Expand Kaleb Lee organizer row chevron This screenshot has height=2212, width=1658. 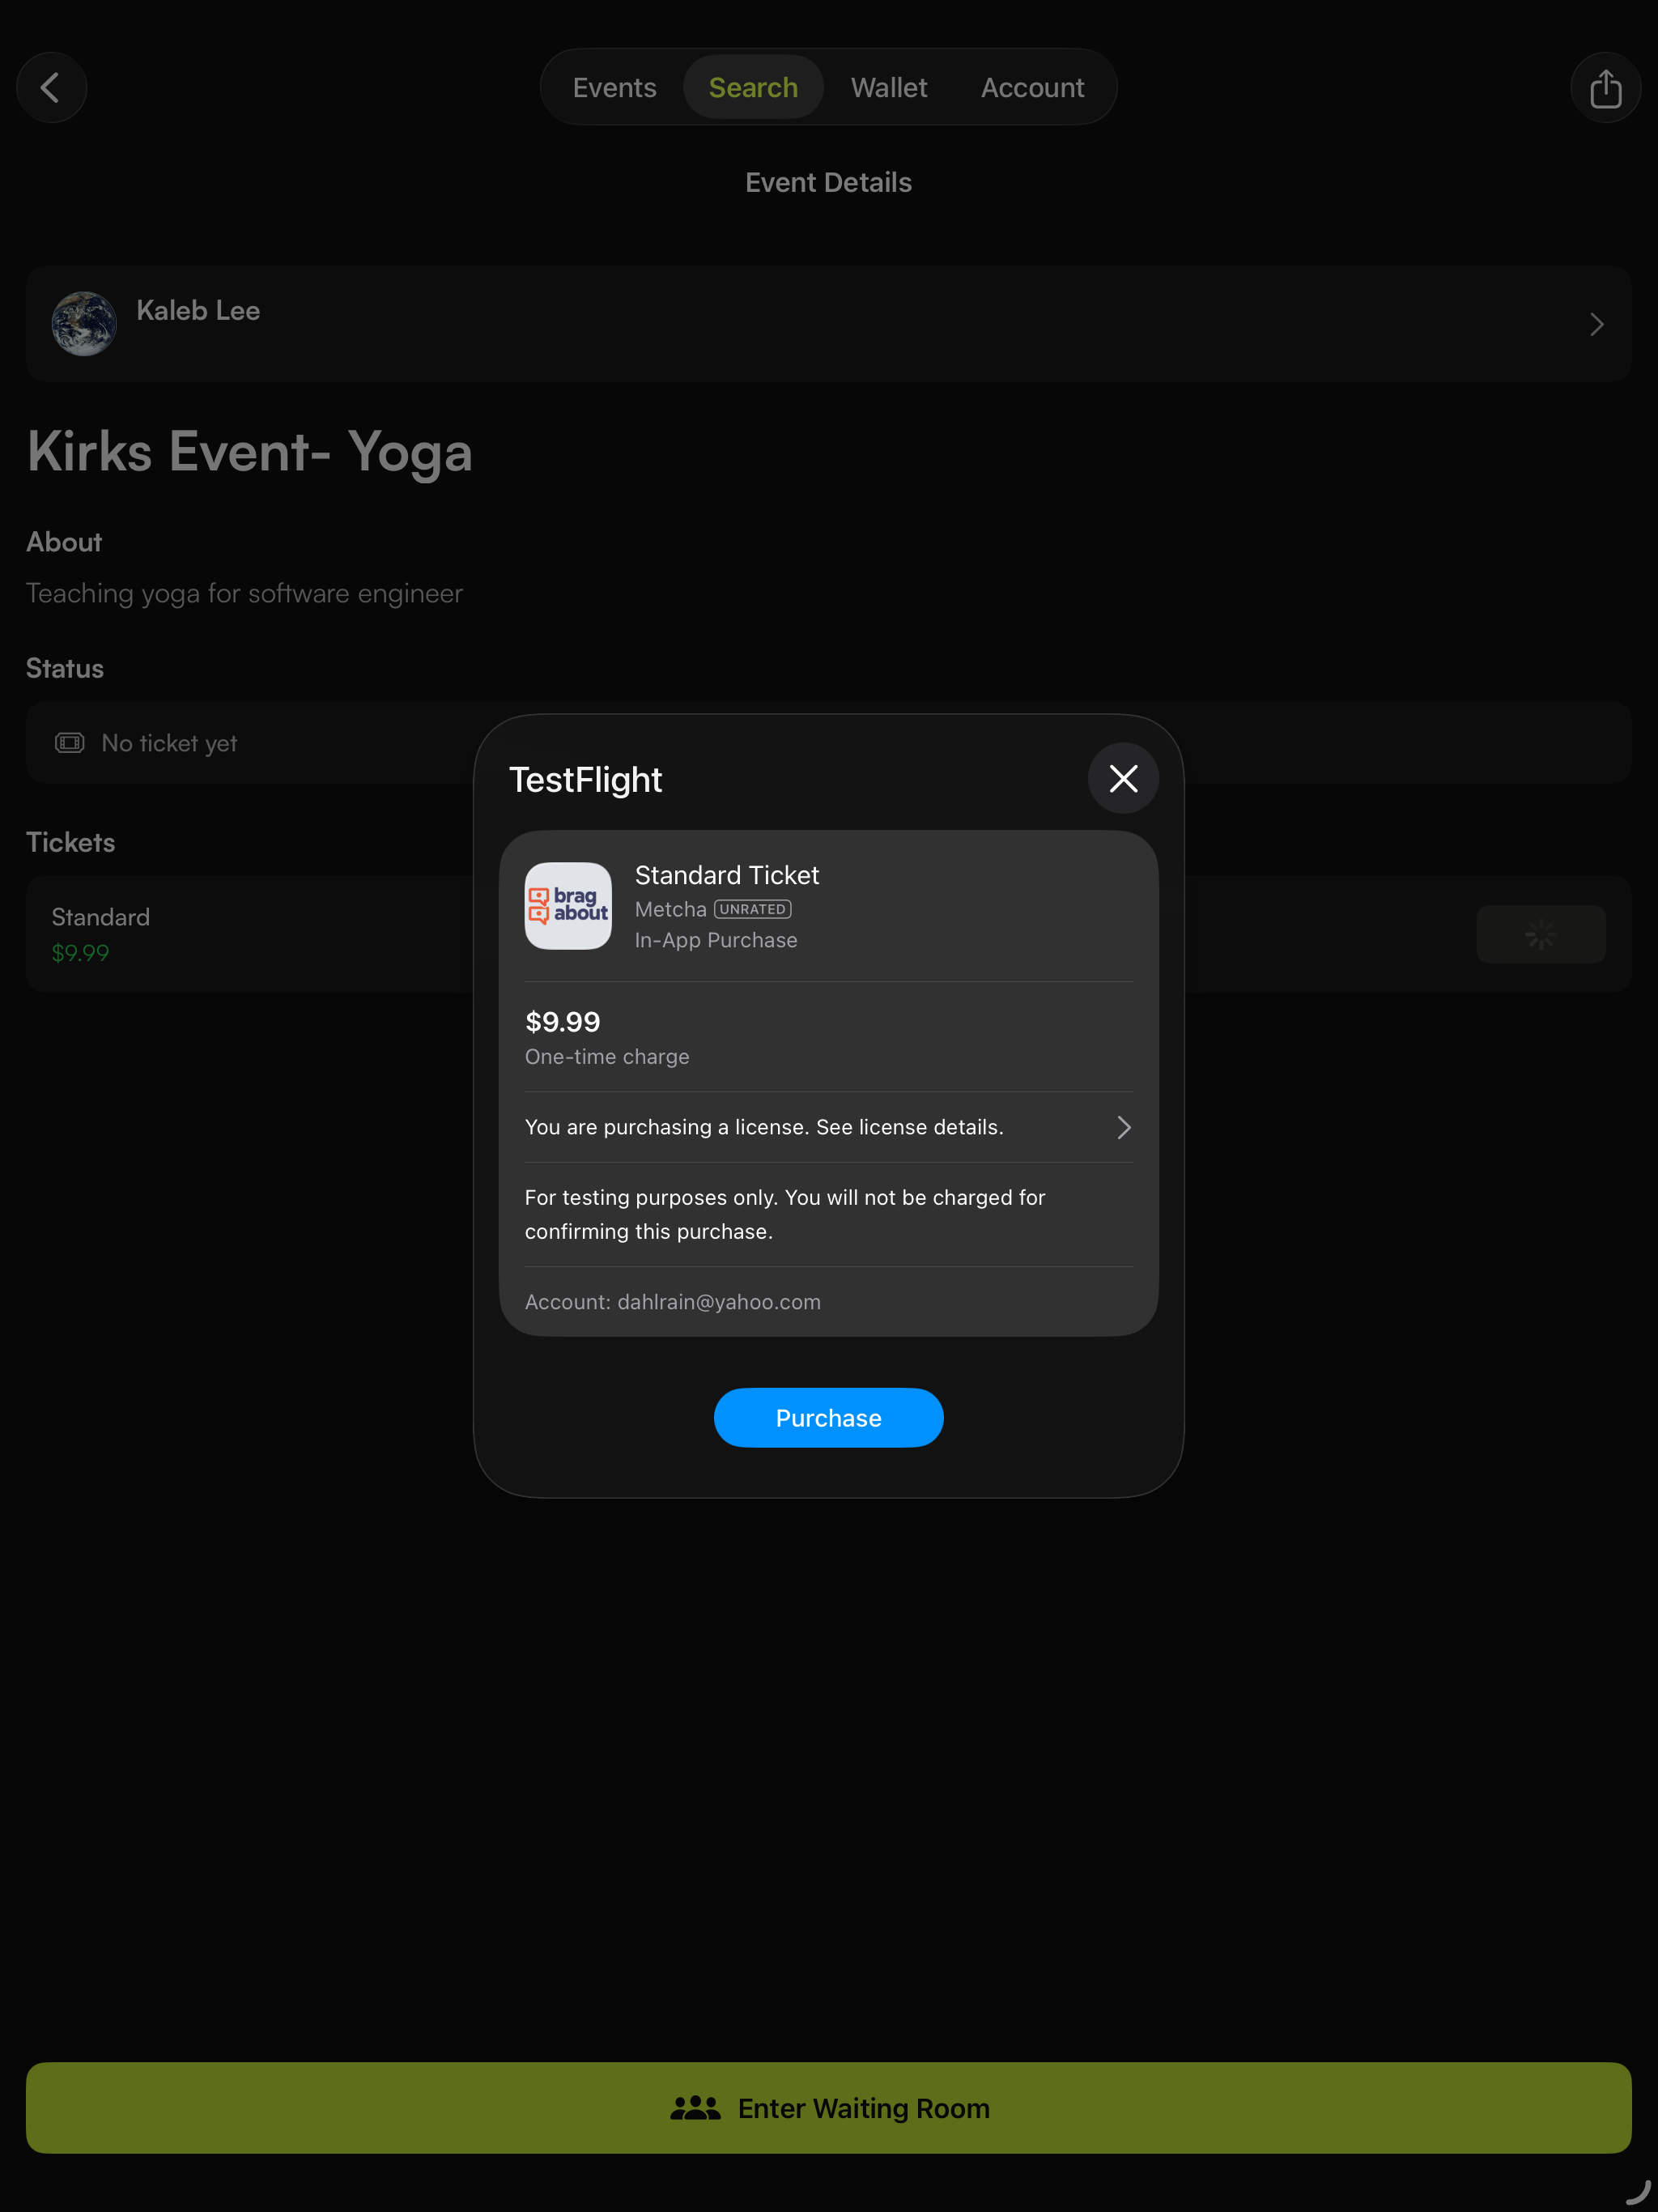click(x=1597, y=324)
